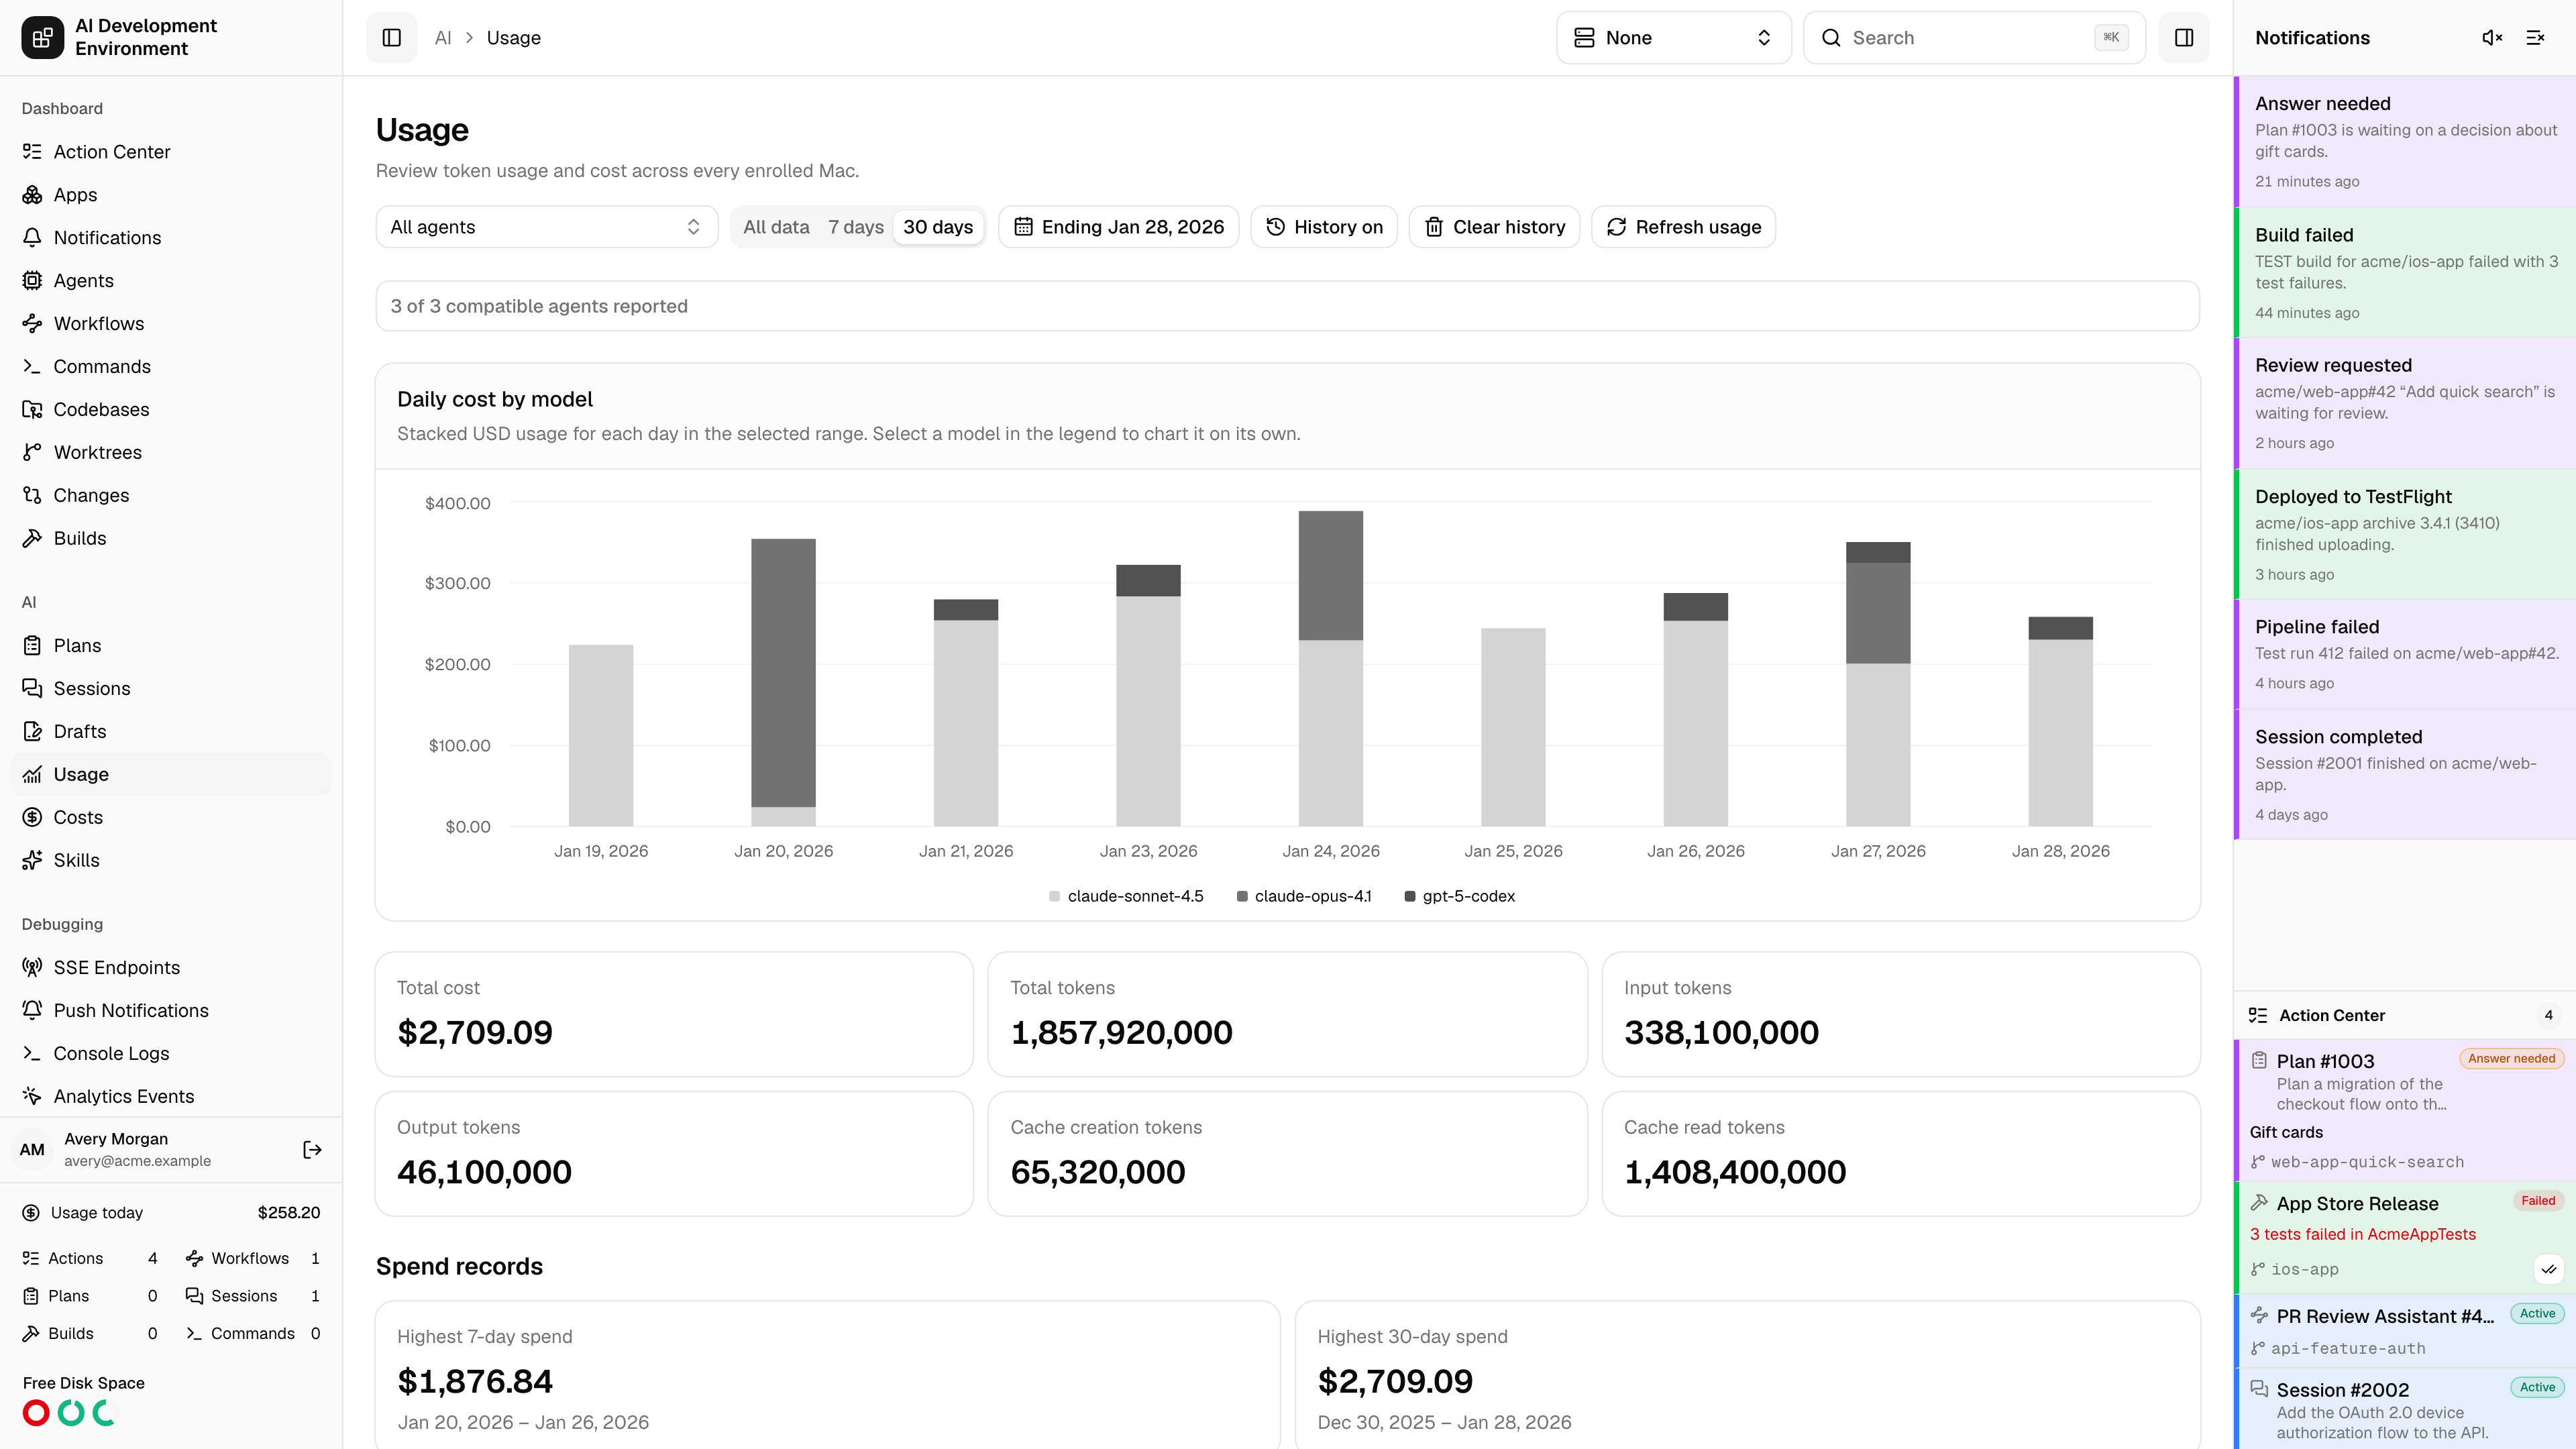Click Usage today $258.20 row
This screenshot has width=2576, height=1449.
click(171, 1213)
